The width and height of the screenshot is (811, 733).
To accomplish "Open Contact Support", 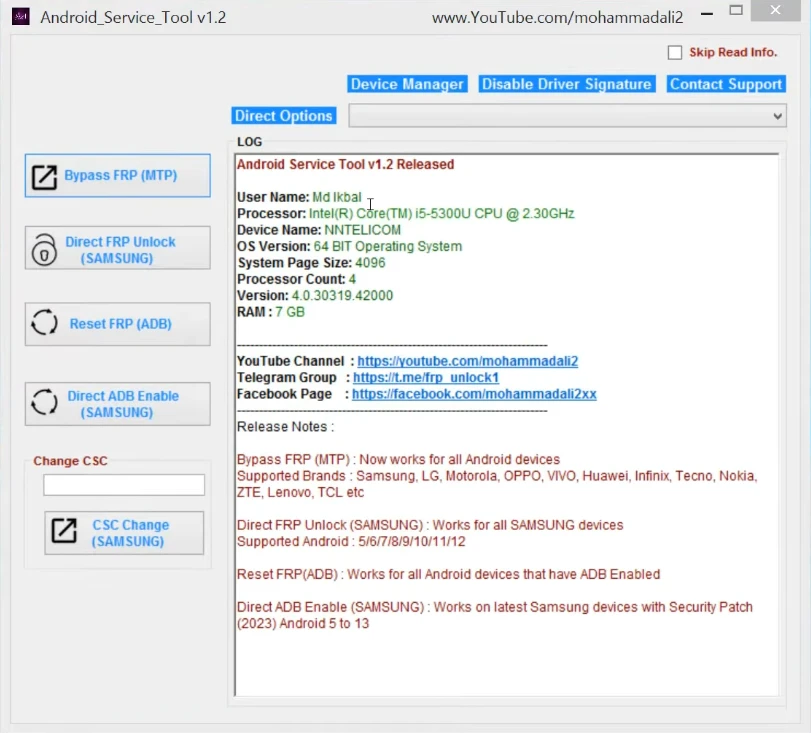I will (x=726, y=84).
